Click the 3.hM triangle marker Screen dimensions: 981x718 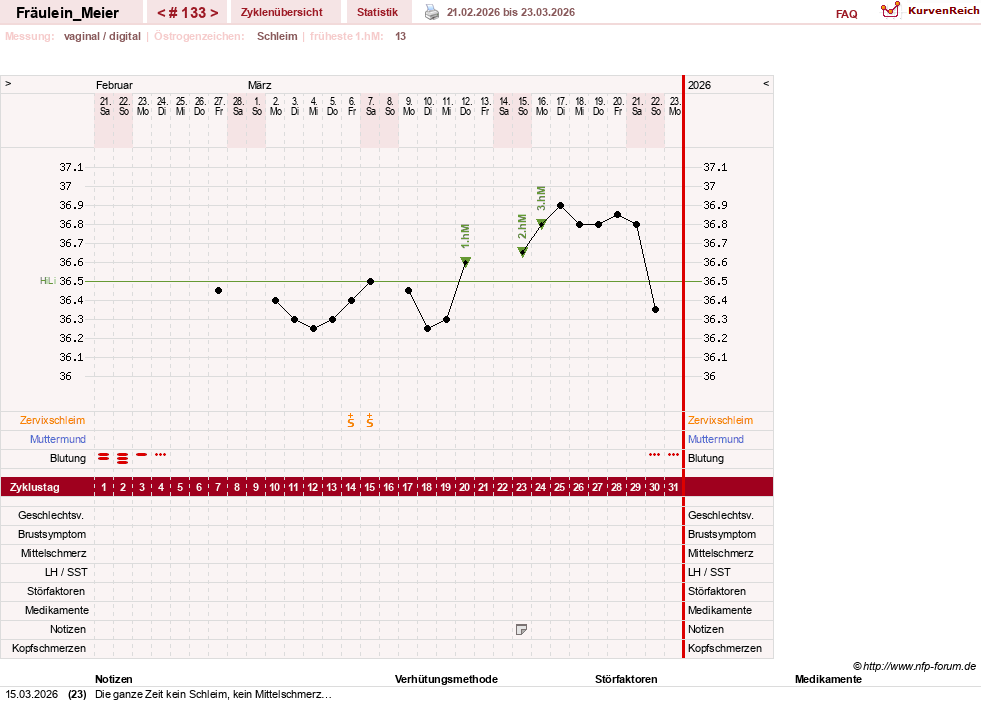pyautogui.click(x=542, y=223)
